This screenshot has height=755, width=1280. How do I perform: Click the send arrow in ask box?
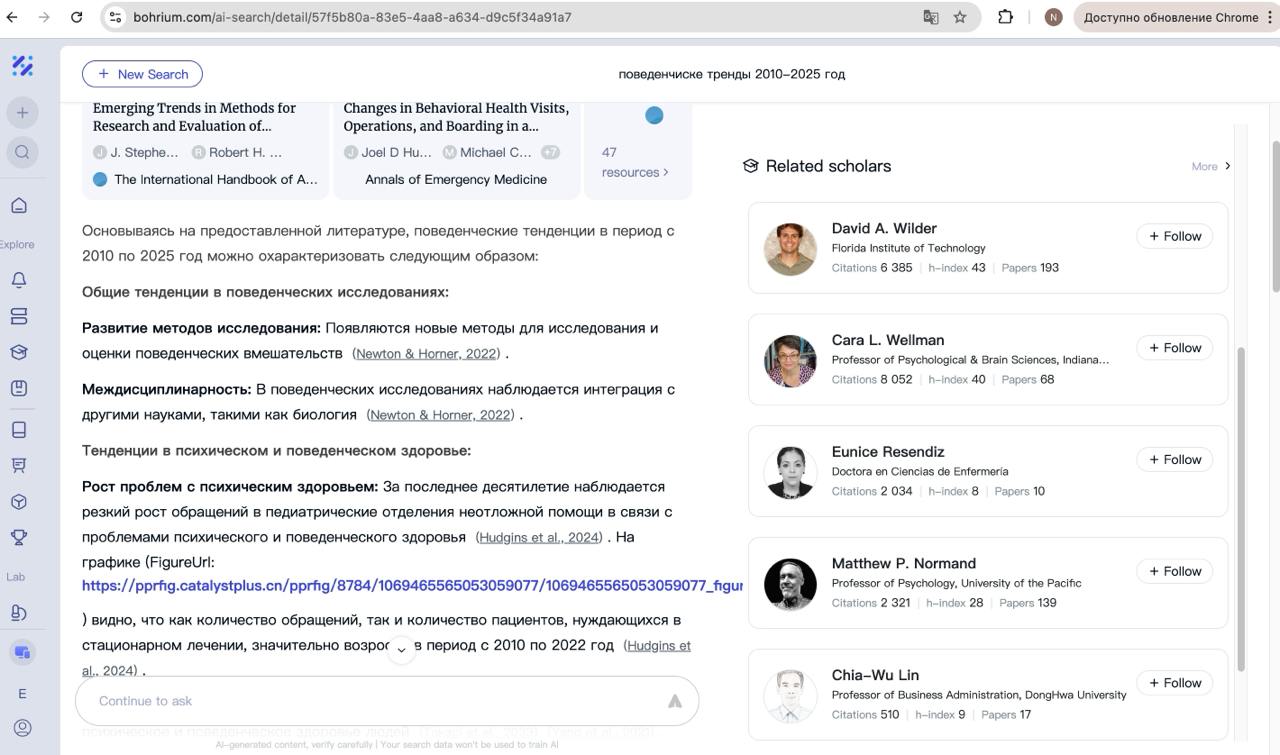tap(675, 701)
